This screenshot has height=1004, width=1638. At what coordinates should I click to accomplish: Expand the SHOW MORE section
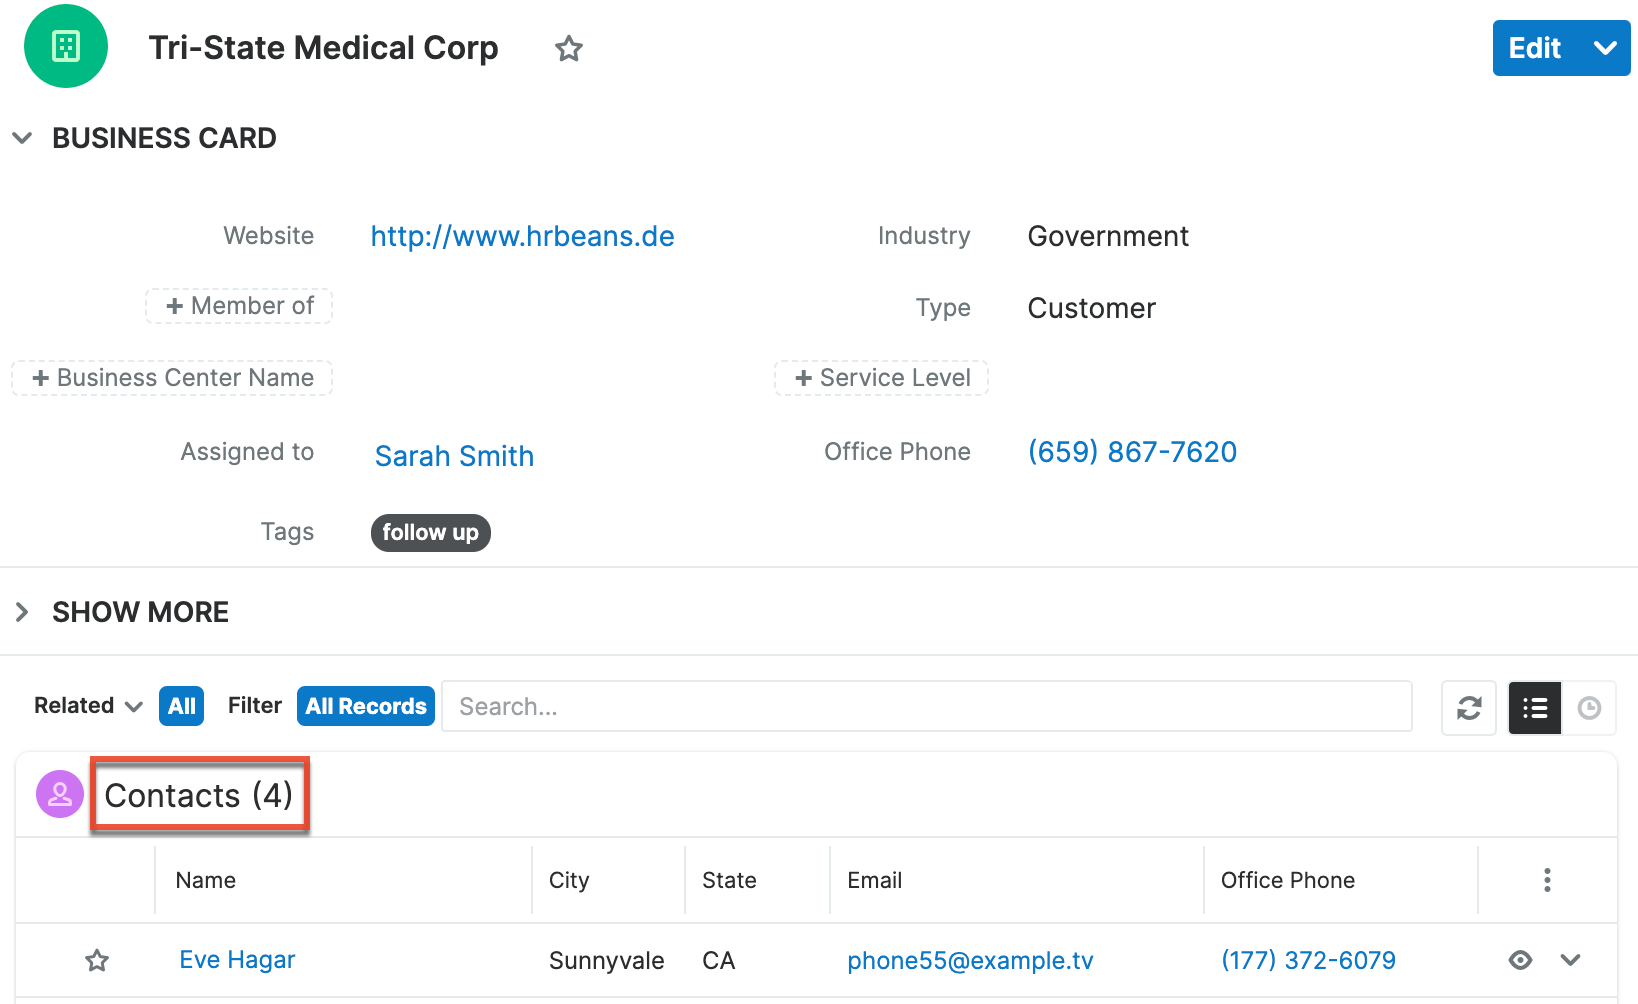pyautogui.click(x=22, y=612)
